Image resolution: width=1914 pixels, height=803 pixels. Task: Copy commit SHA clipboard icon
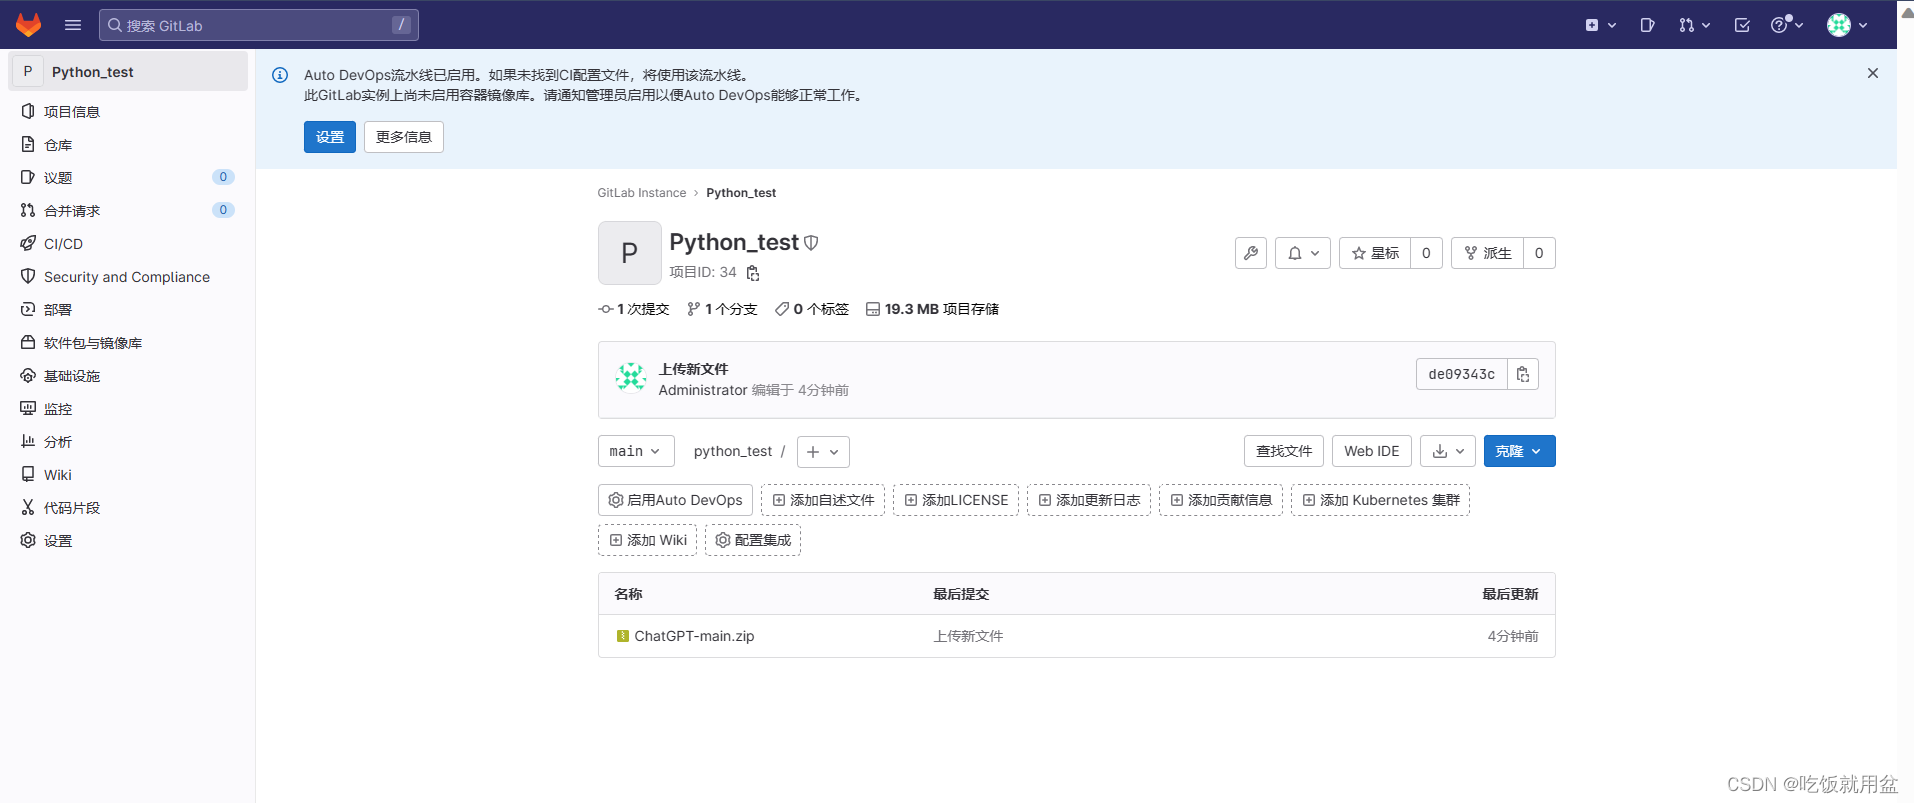[1523, 374]
